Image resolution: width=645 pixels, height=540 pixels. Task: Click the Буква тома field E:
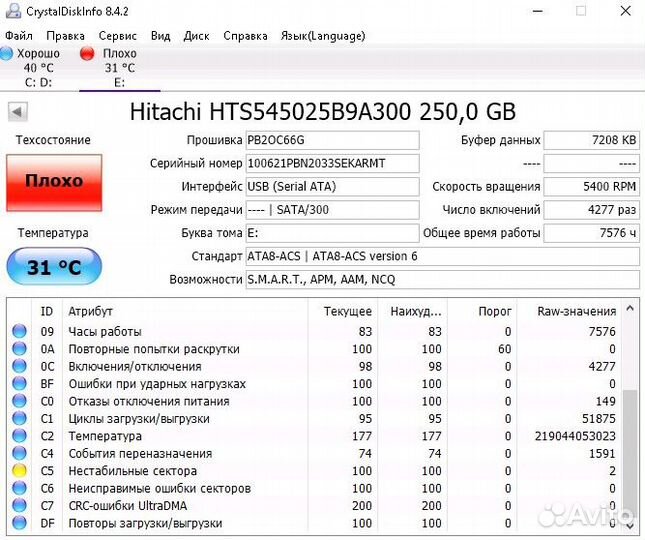coord(332,233)
